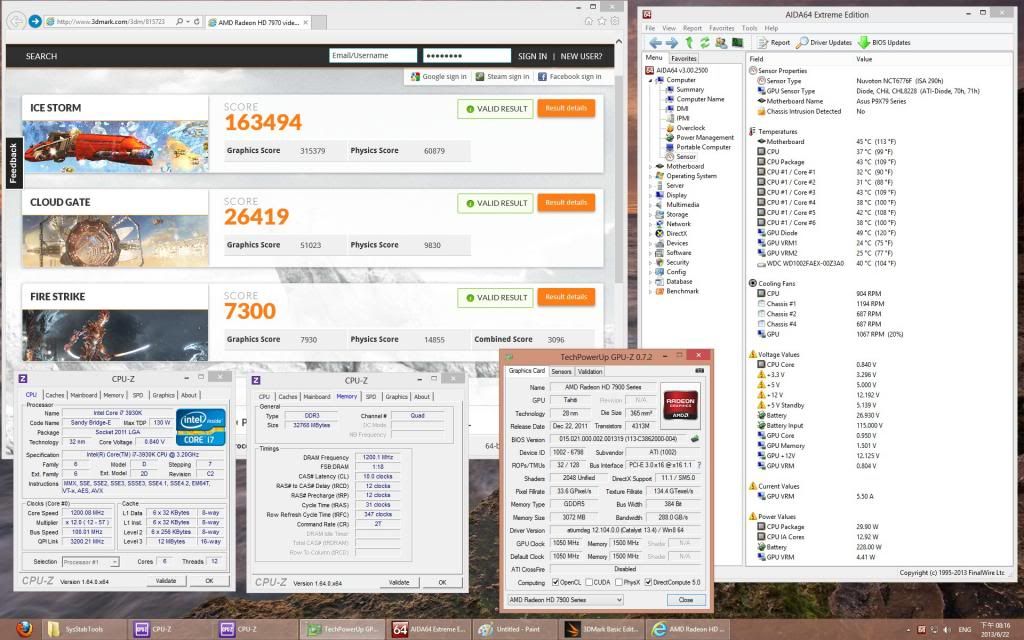Image resolution: width=1024 pixels, height=640 pixels.
Task: Expand the Storage node in AIDA64 tree
Action: 650,214
